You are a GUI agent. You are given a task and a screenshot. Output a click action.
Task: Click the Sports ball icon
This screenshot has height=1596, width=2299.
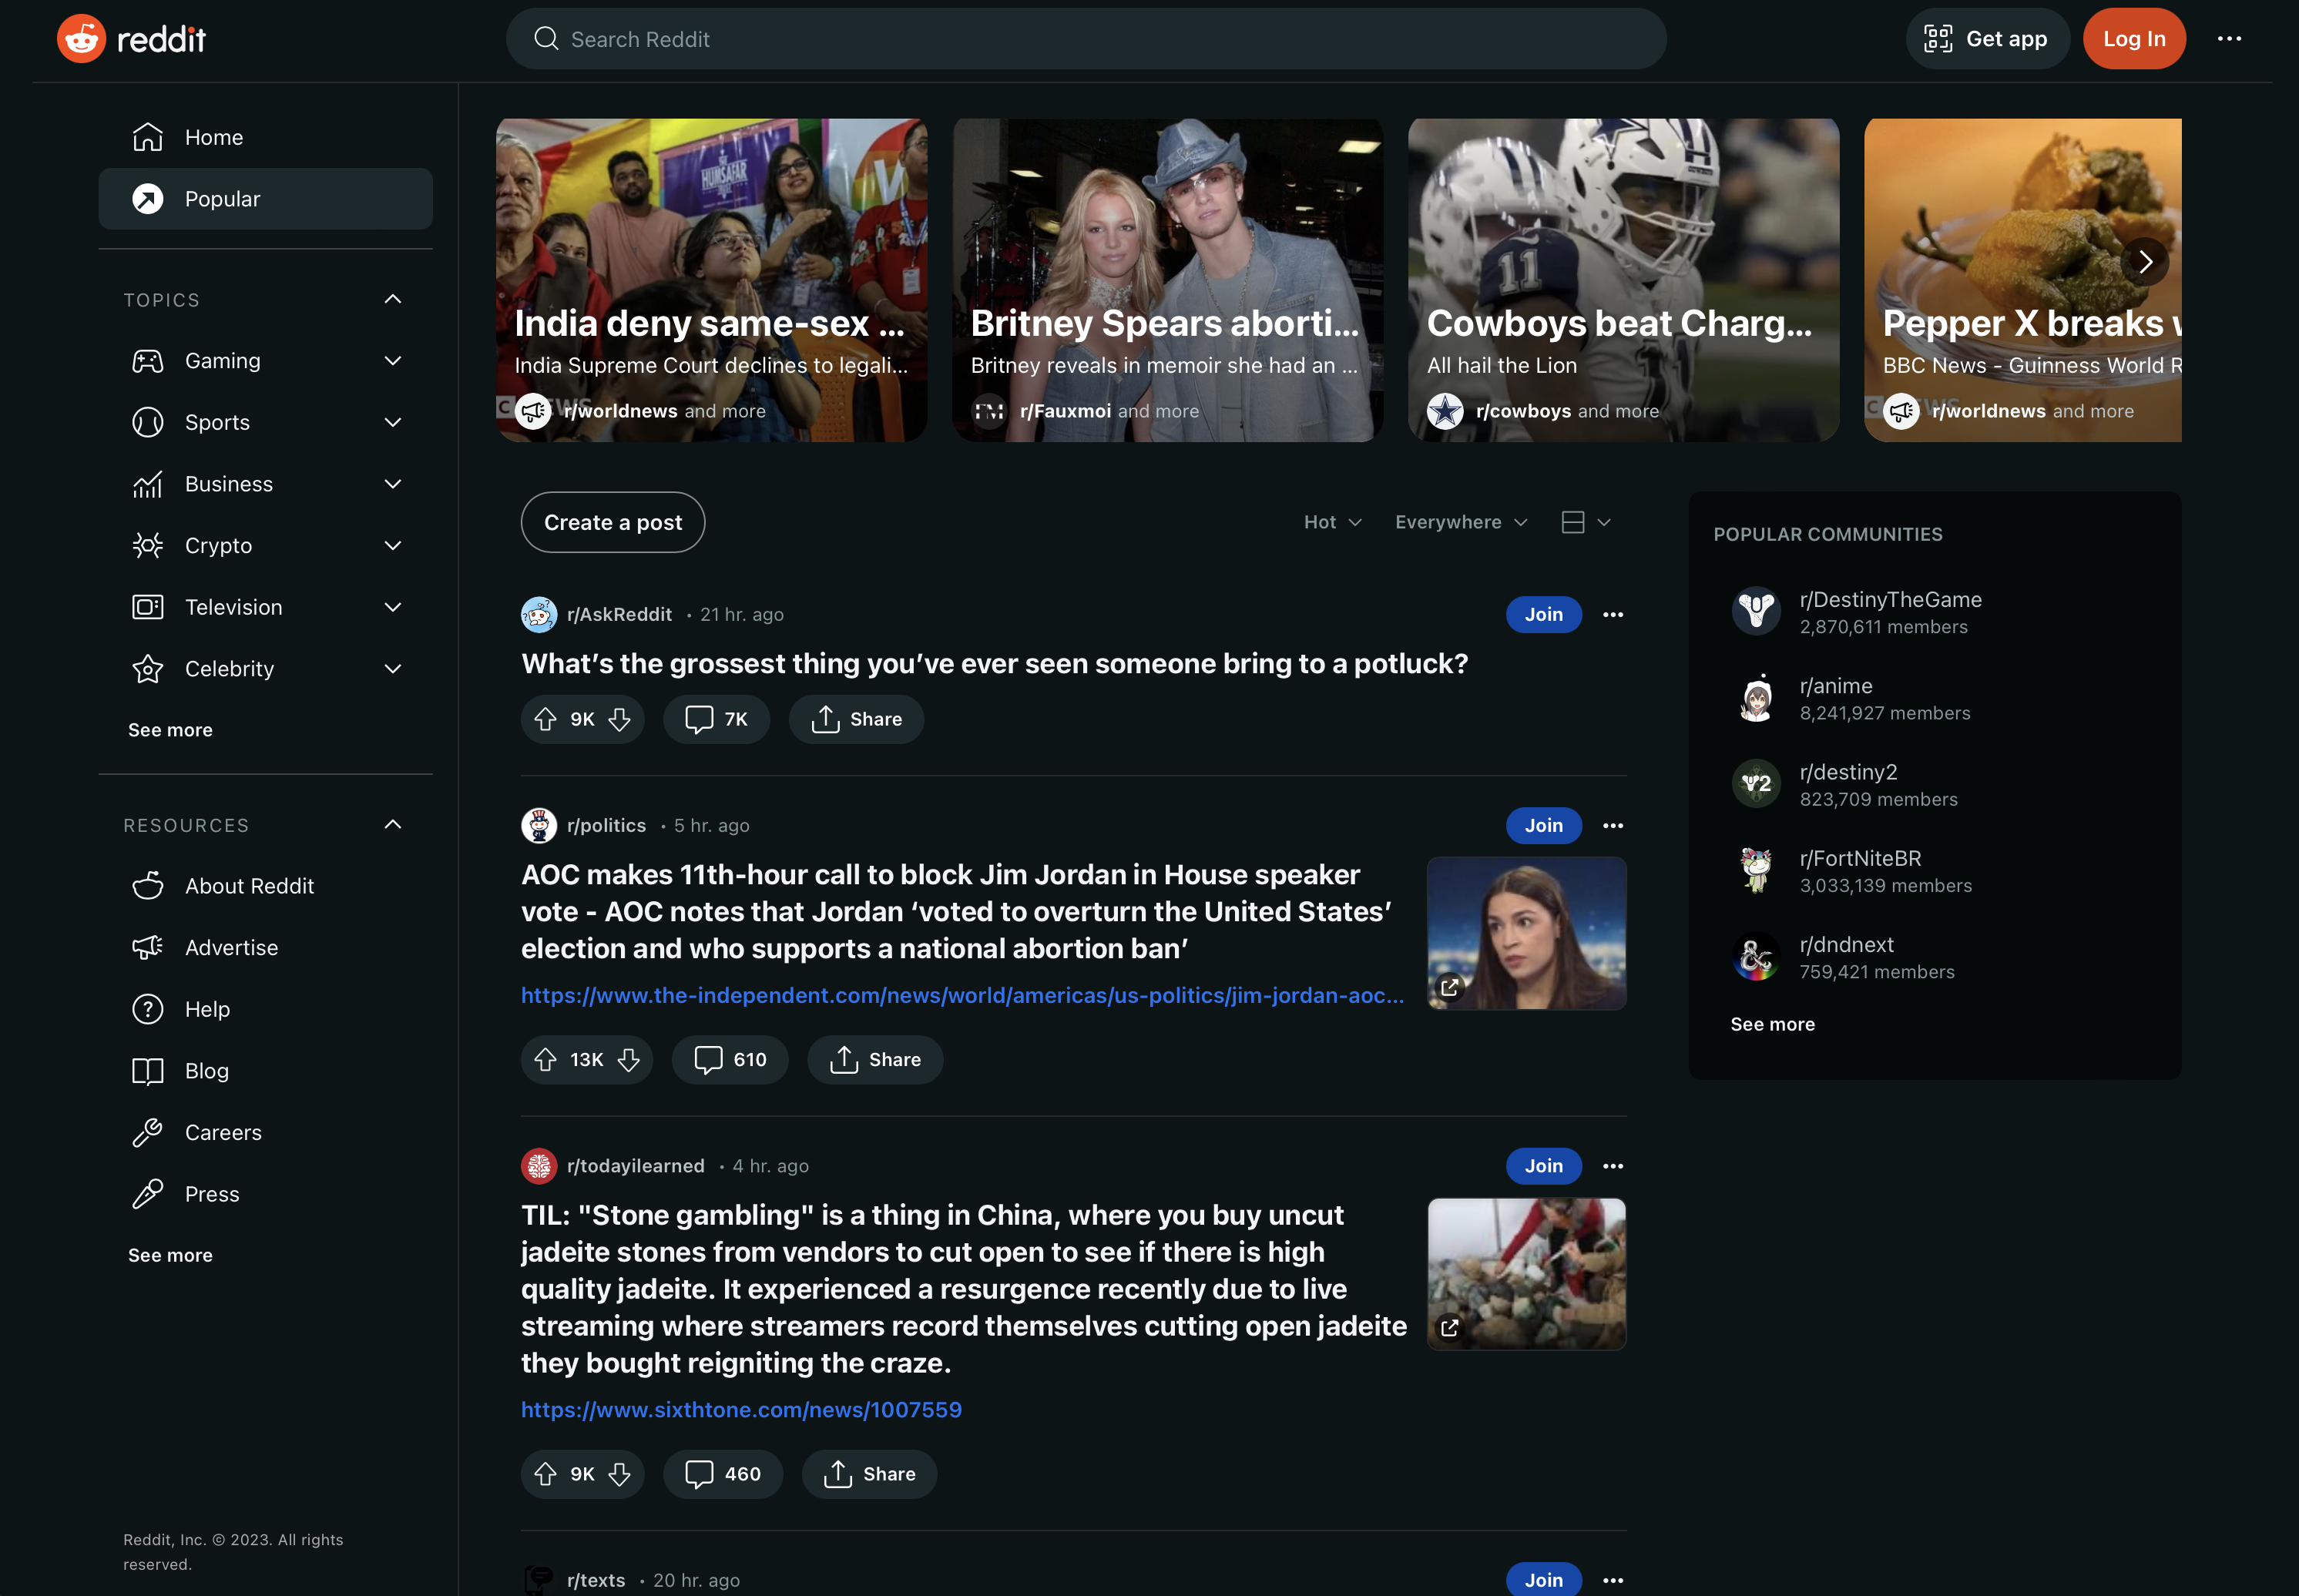[148, 423]
